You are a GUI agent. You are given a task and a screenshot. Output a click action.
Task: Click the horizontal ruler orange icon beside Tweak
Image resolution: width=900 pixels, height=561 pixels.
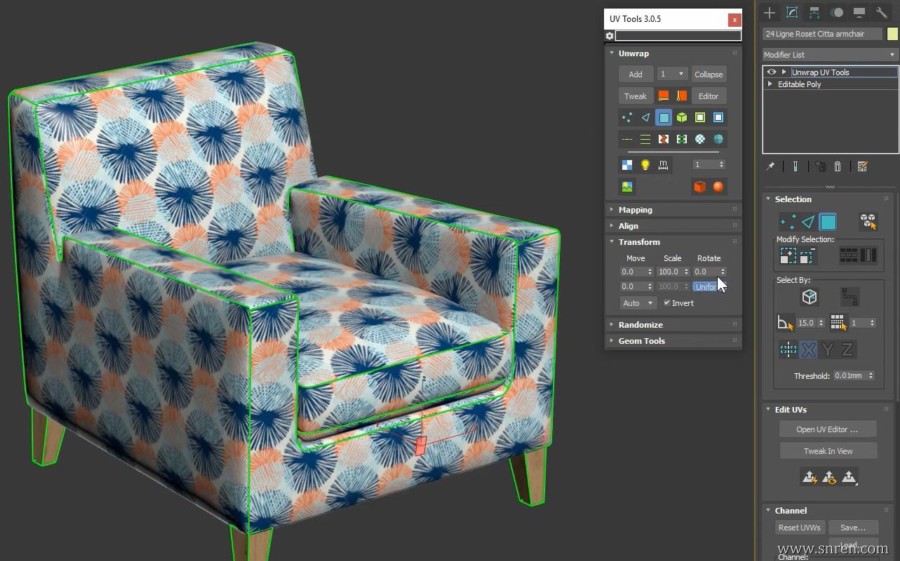click(x=664, y=96)
